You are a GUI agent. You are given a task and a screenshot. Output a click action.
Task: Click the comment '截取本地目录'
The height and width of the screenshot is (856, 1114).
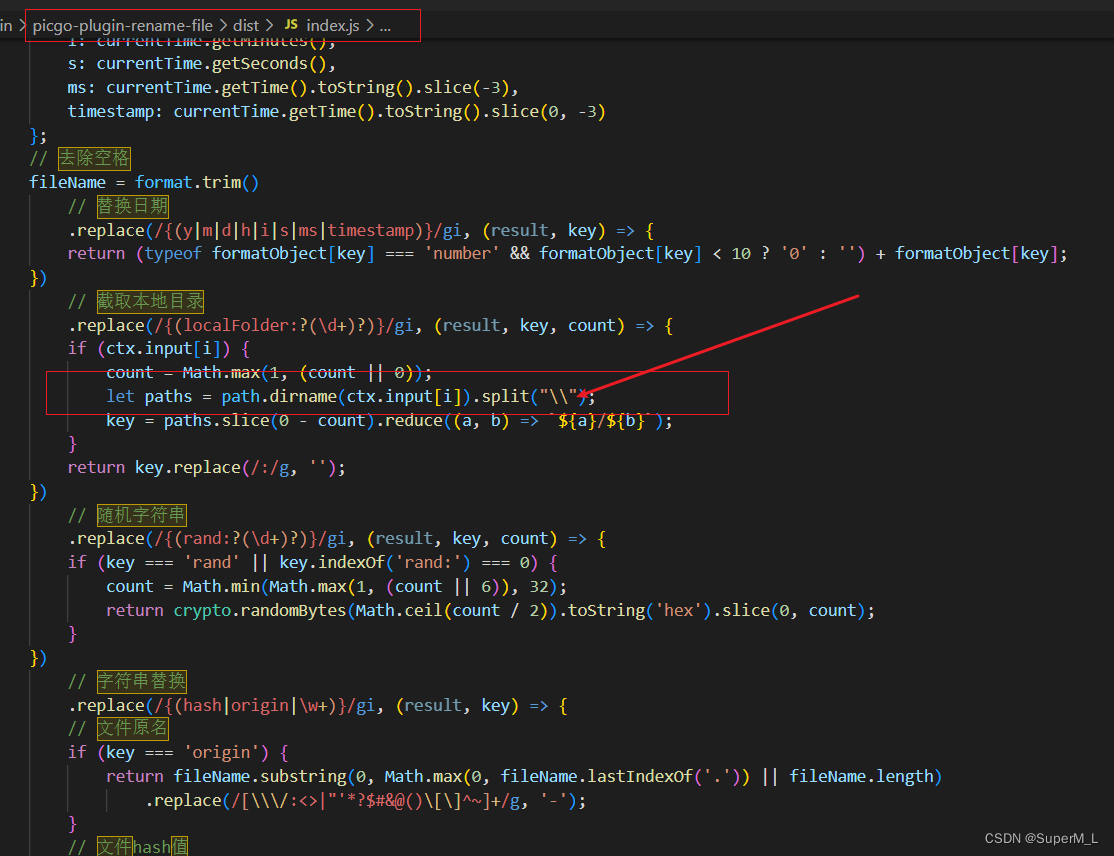pyautogui.click(x=151, y=301)
